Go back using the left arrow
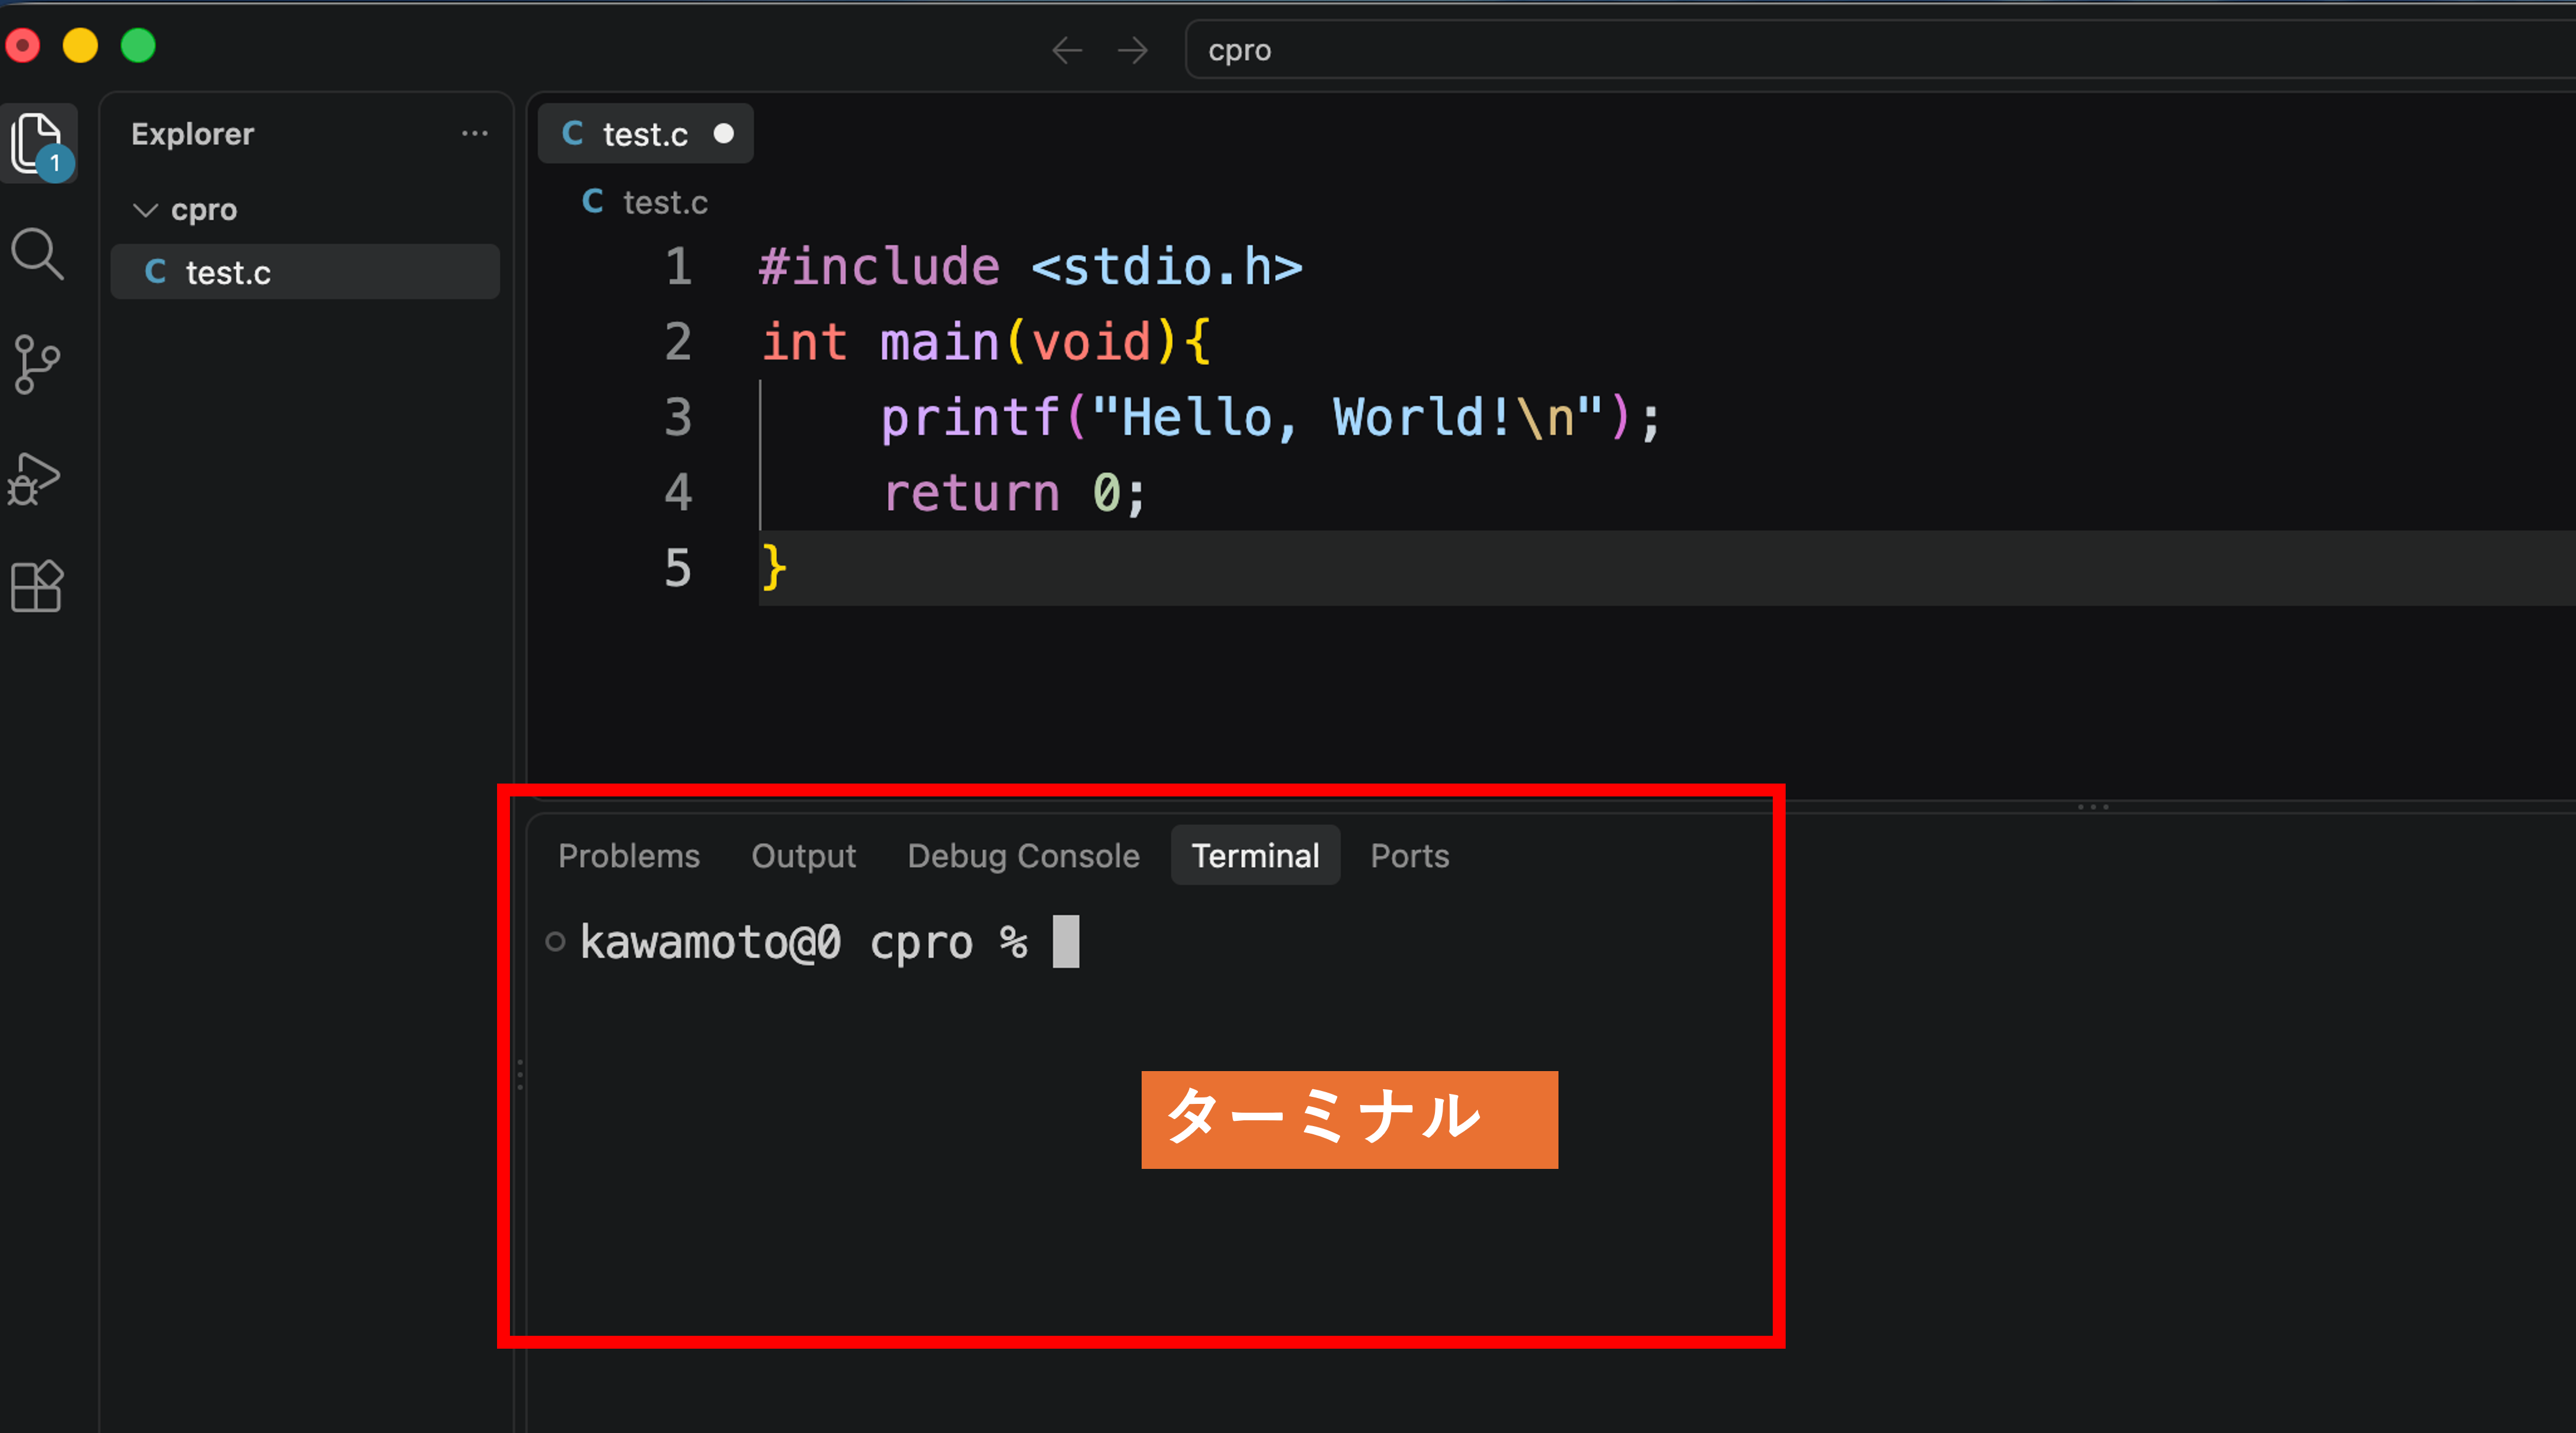2576x1433 pixels. point(1067,50)
